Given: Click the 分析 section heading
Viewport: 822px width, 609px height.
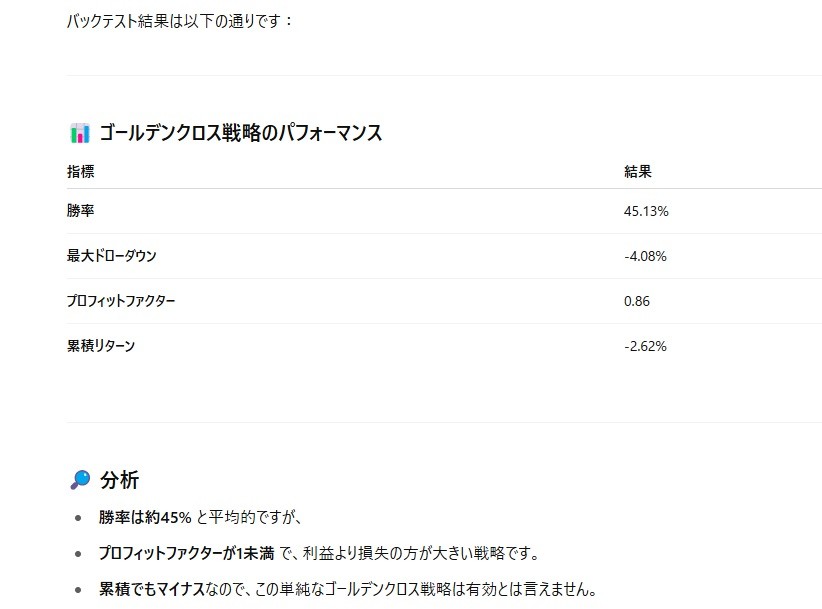Looking at the screenshot, I should tap(120, 480).
